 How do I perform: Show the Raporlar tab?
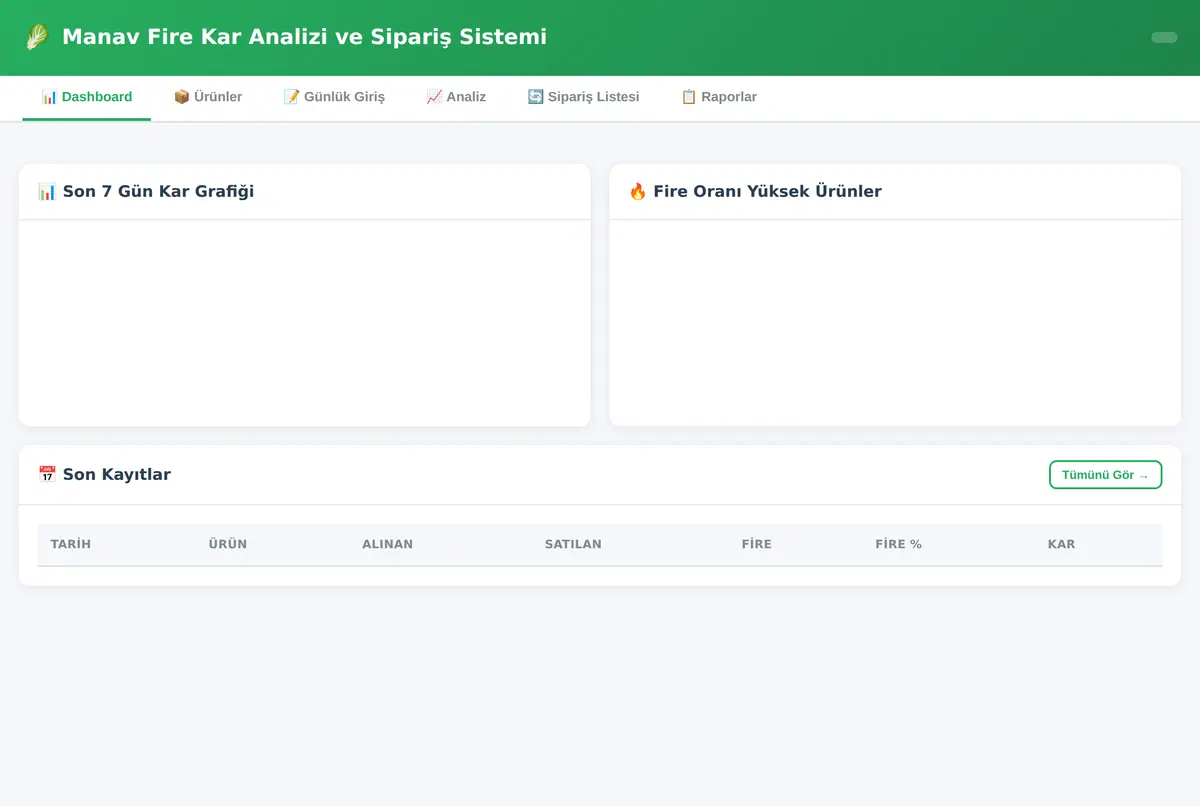[x=719, y=97]
